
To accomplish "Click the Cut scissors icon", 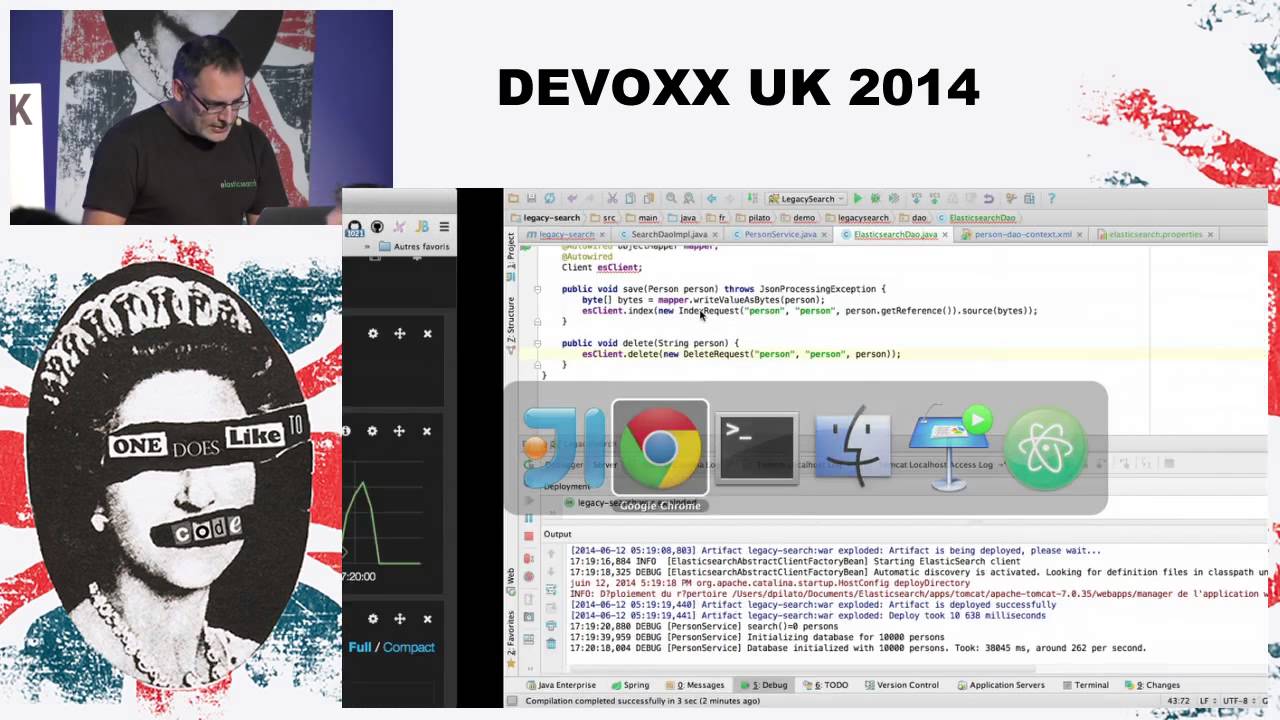I will coord(613,199).
